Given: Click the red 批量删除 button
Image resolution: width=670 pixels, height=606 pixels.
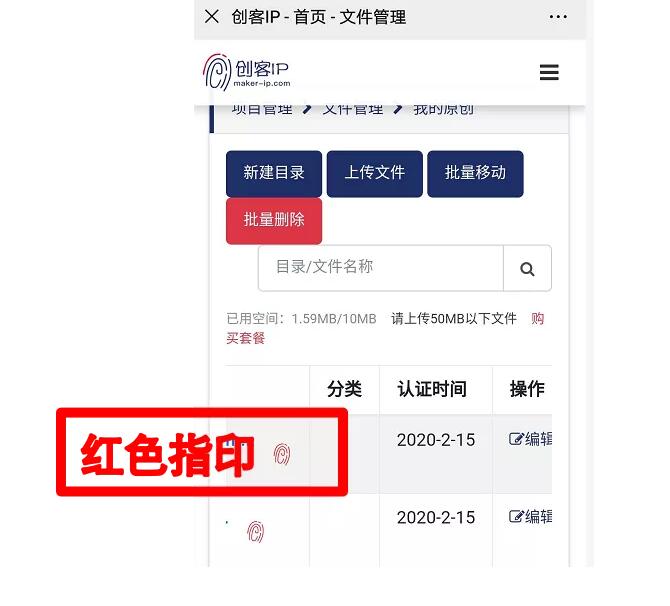Looking at the screenshot, I should pos(274,221).
